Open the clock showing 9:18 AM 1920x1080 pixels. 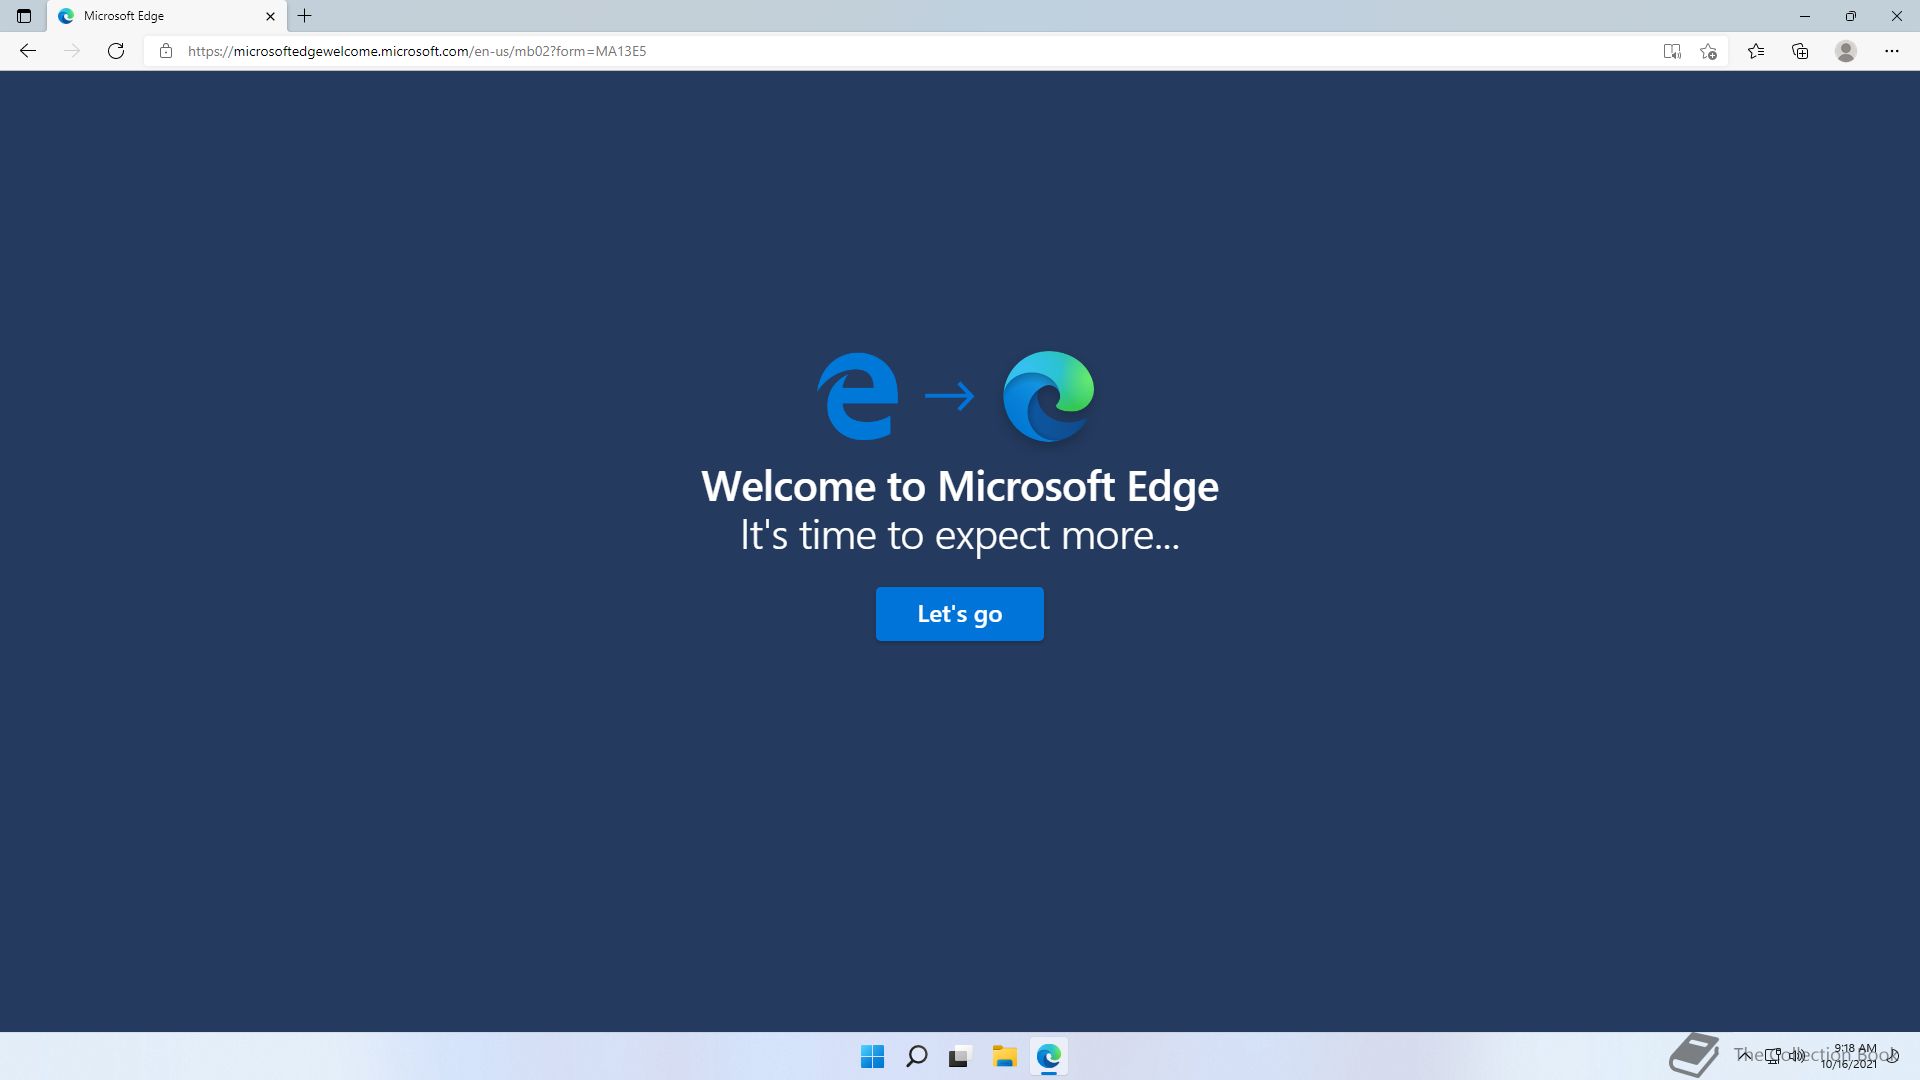click(x=1849, y=1056)
